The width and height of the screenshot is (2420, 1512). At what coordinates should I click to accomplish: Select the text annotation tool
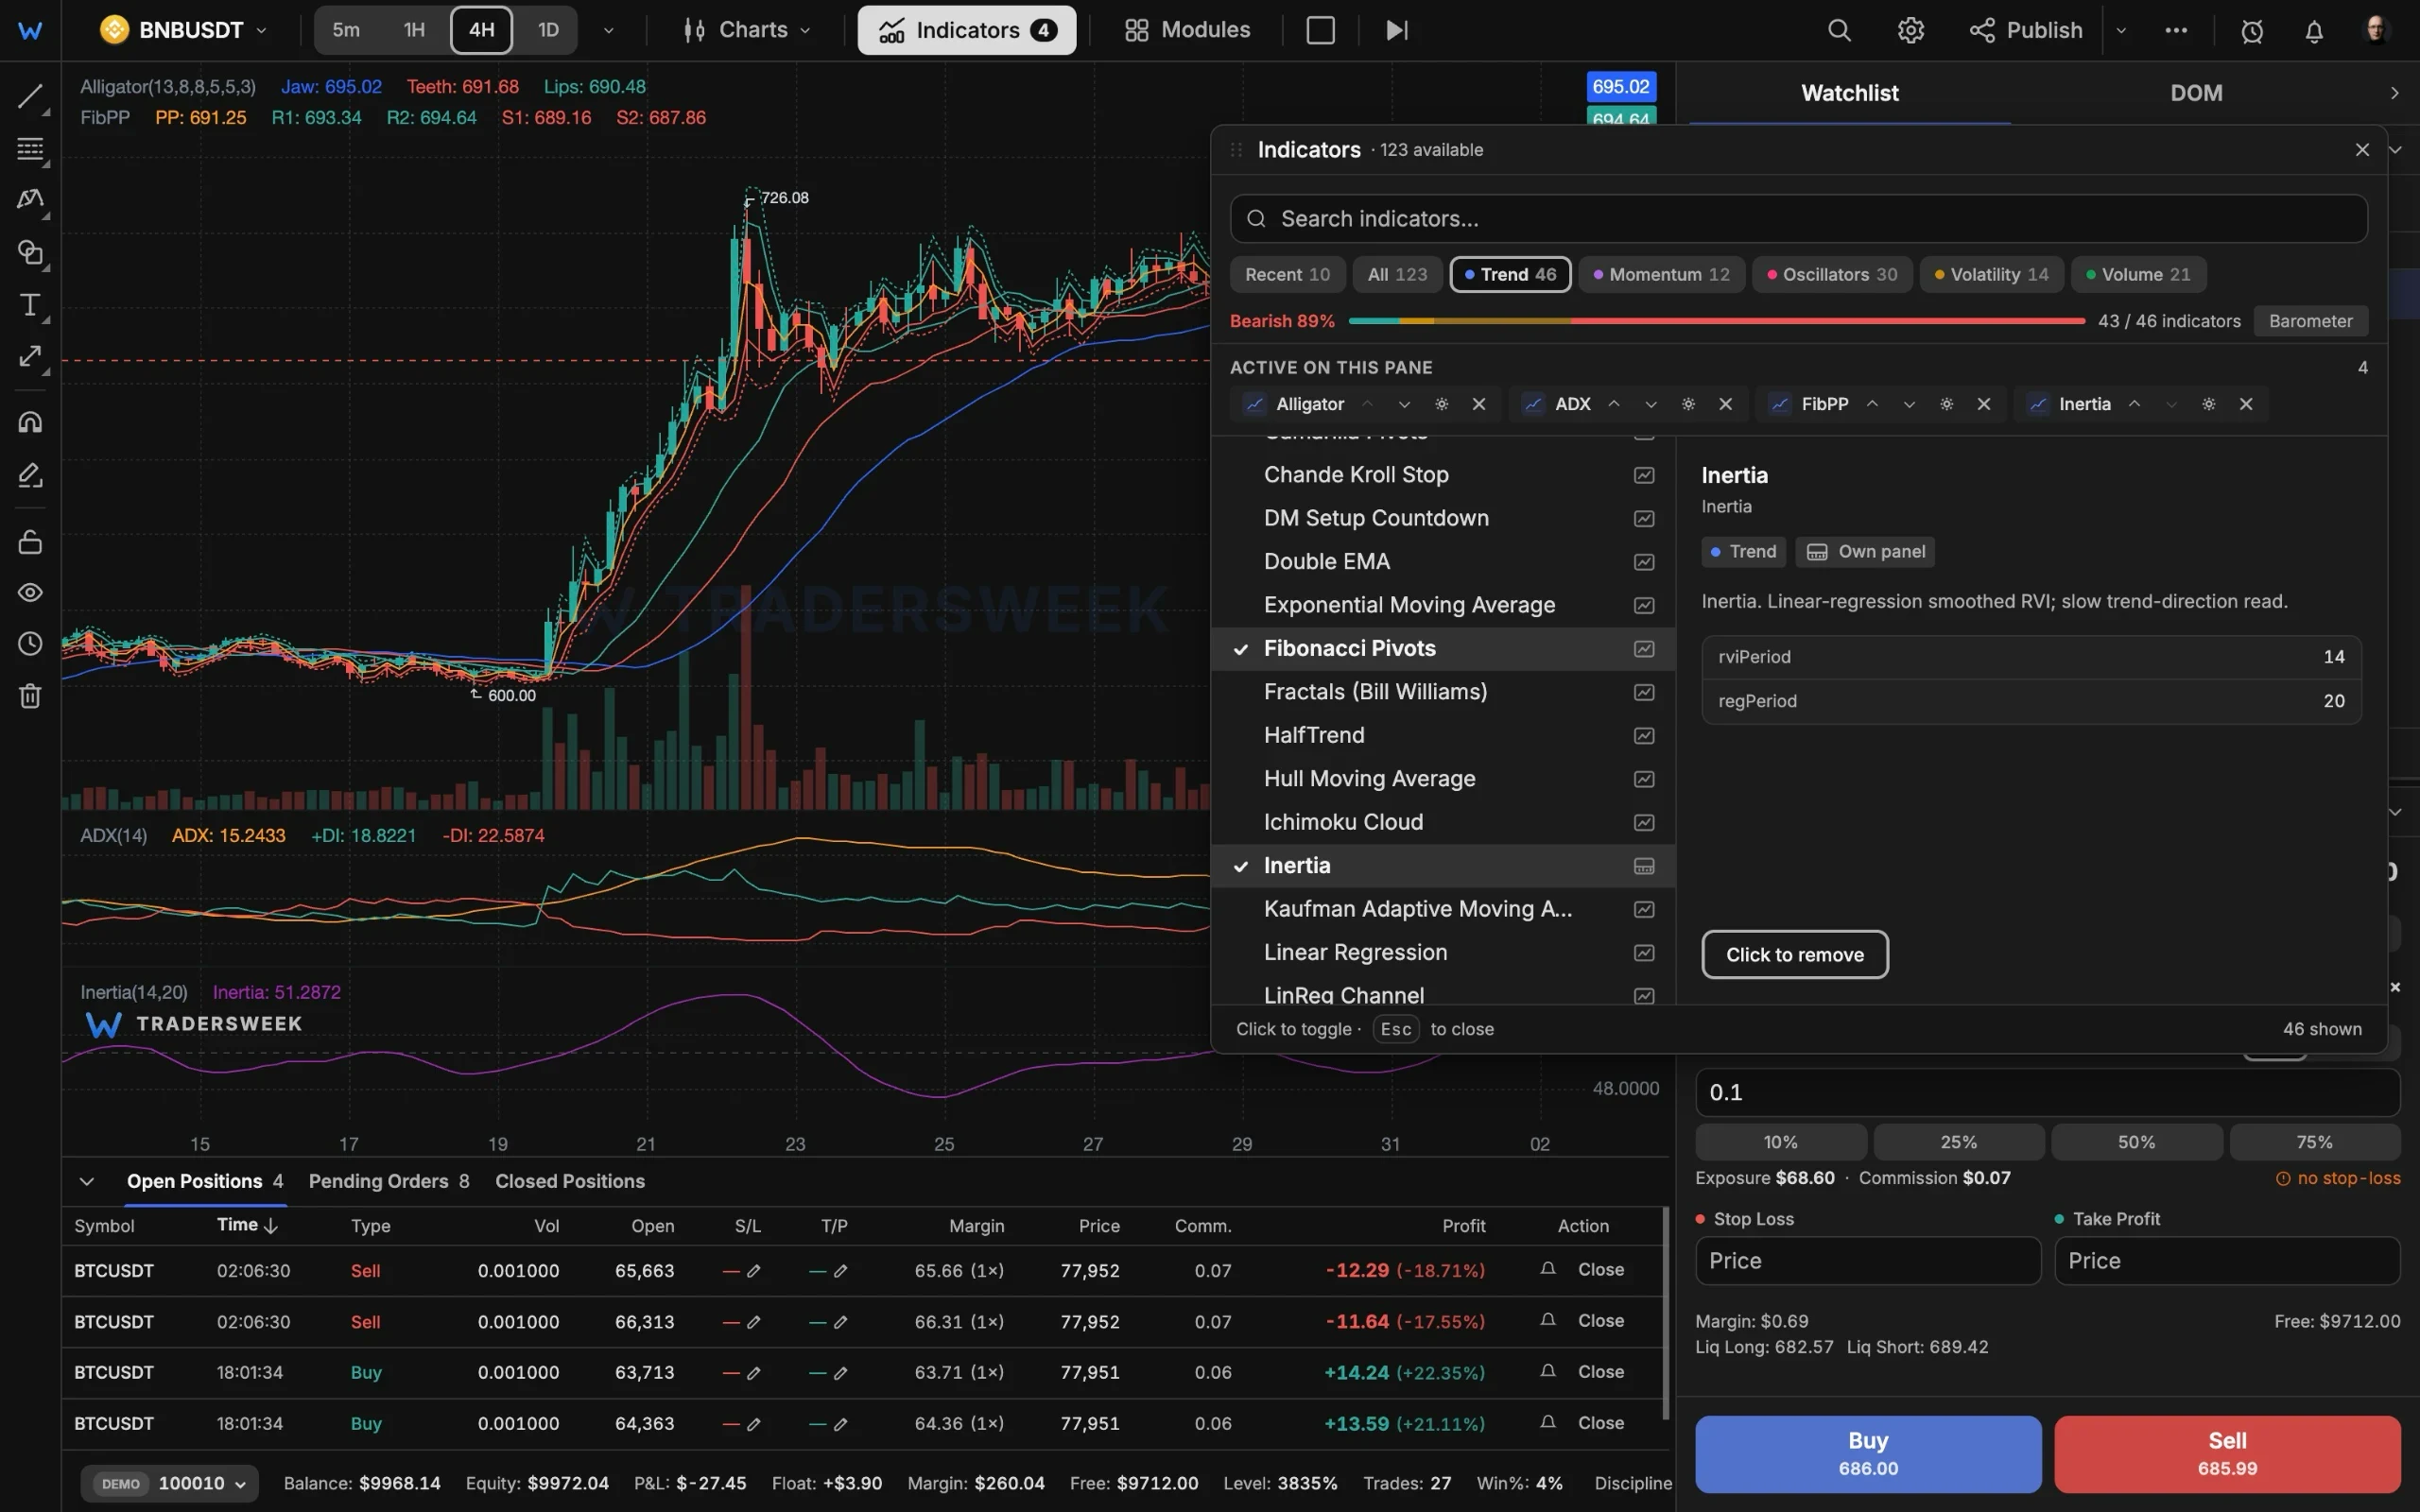click(30, 305)
